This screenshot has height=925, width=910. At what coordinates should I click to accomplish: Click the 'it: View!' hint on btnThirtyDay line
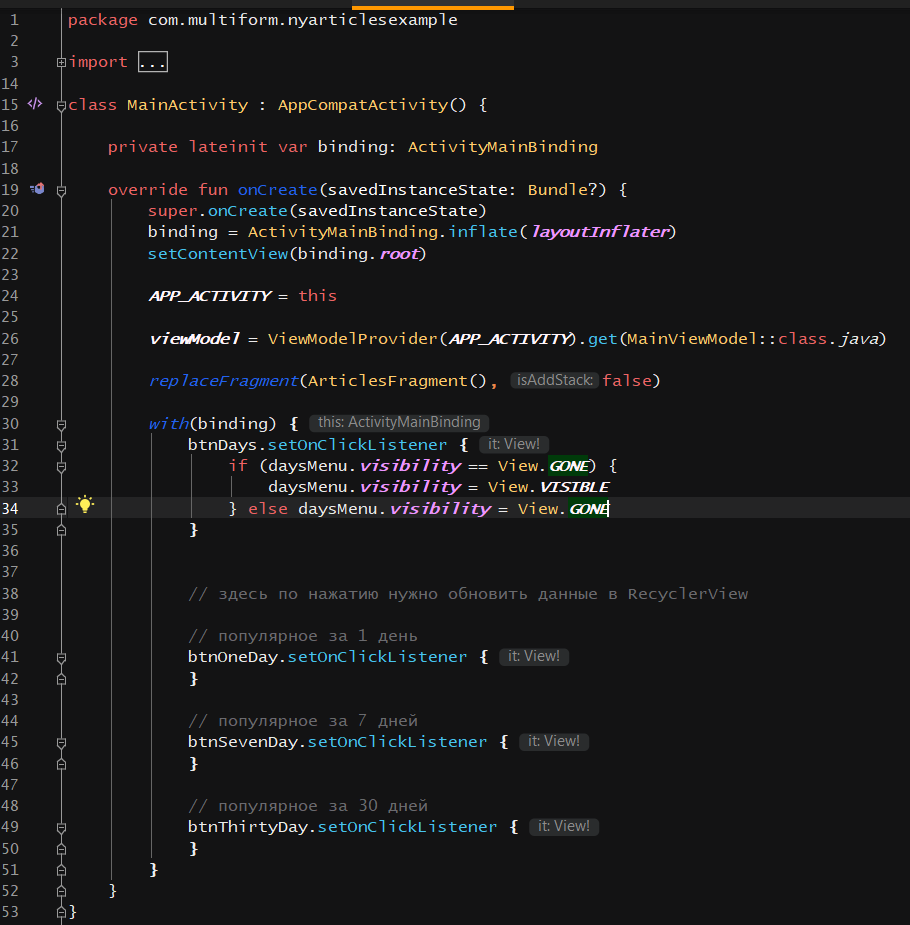pos(564,826)
